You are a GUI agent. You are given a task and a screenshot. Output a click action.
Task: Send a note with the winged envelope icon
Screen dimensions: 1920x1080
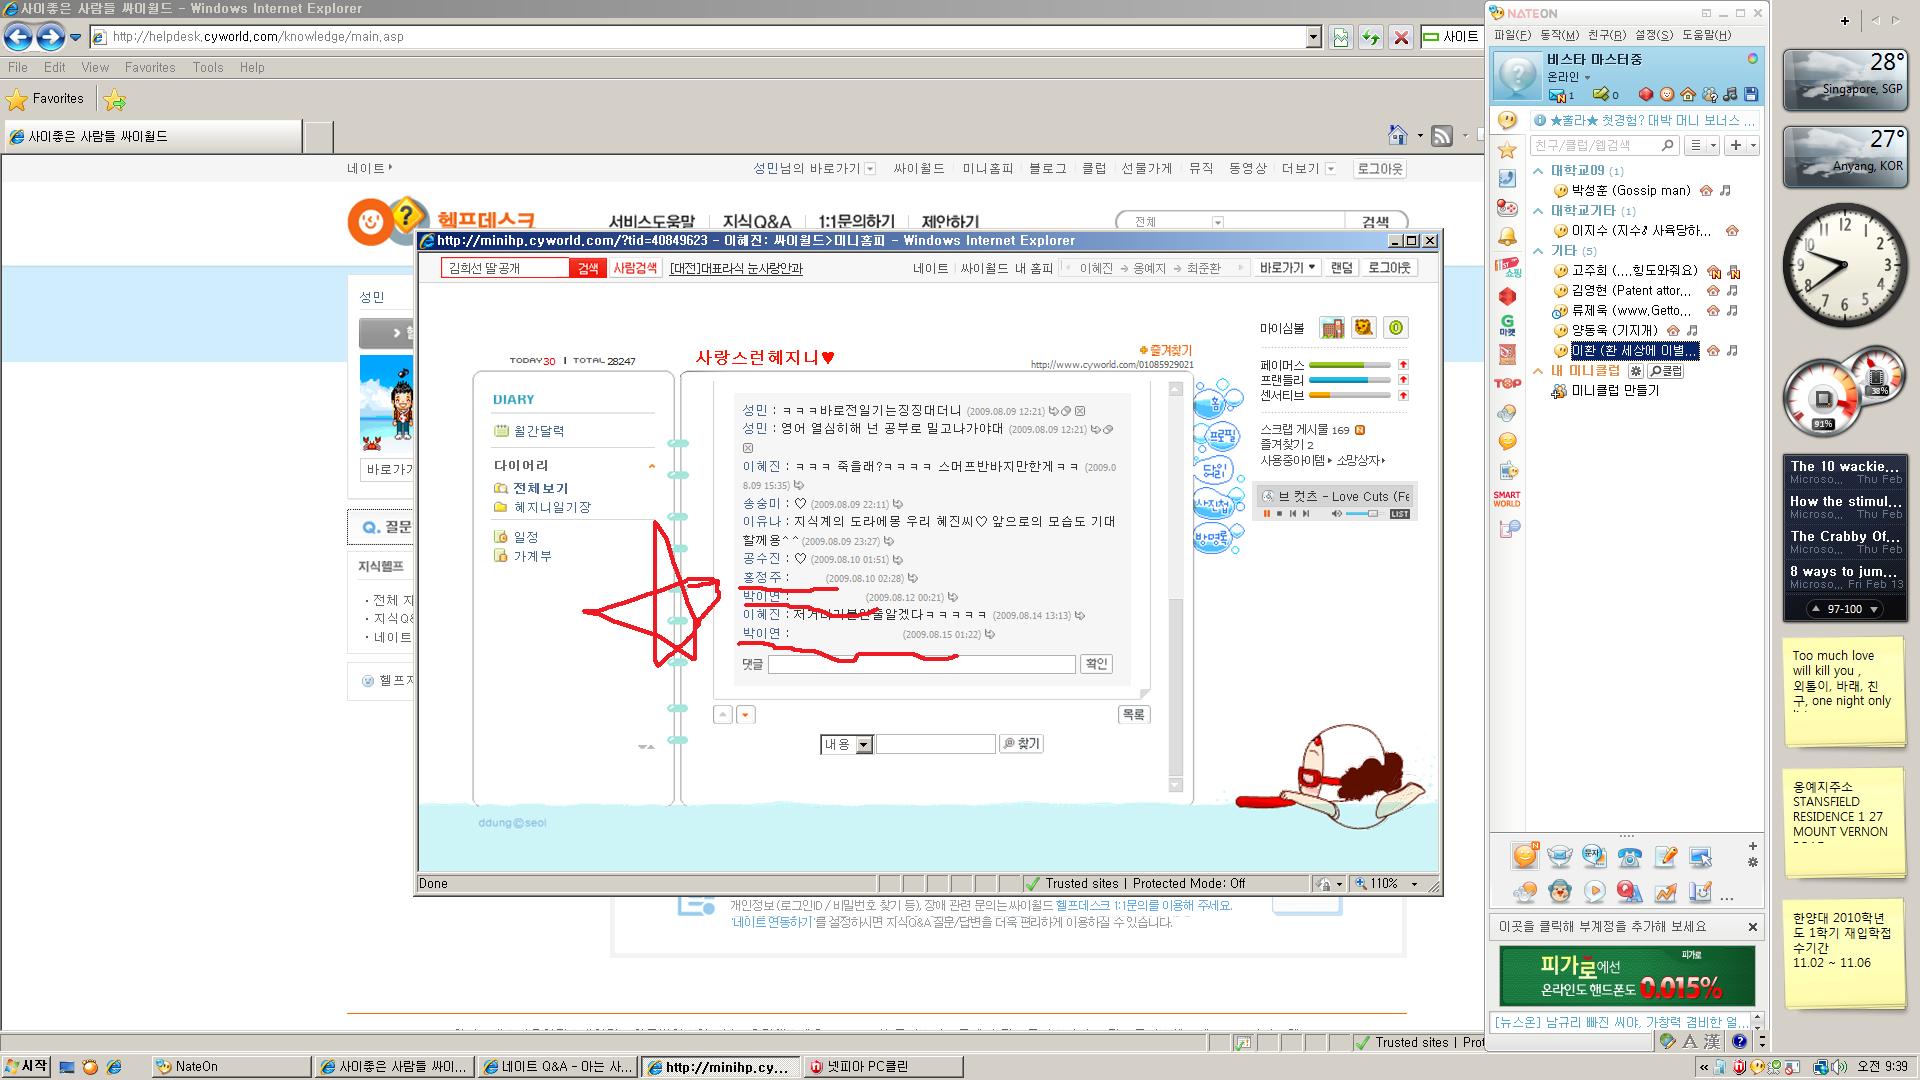1560,856
